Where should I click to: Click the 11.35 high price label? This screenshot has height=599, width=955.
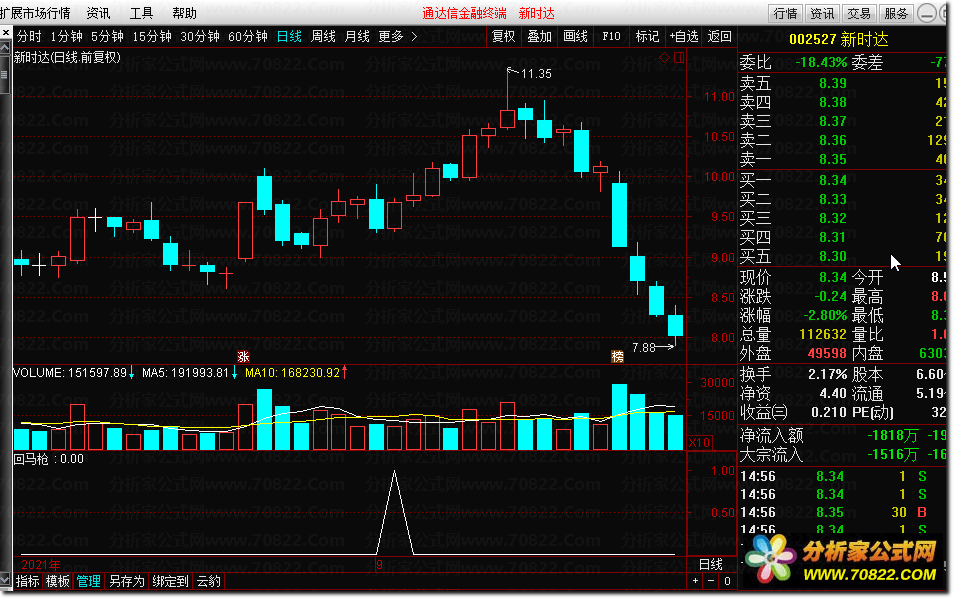click(537, 74)
